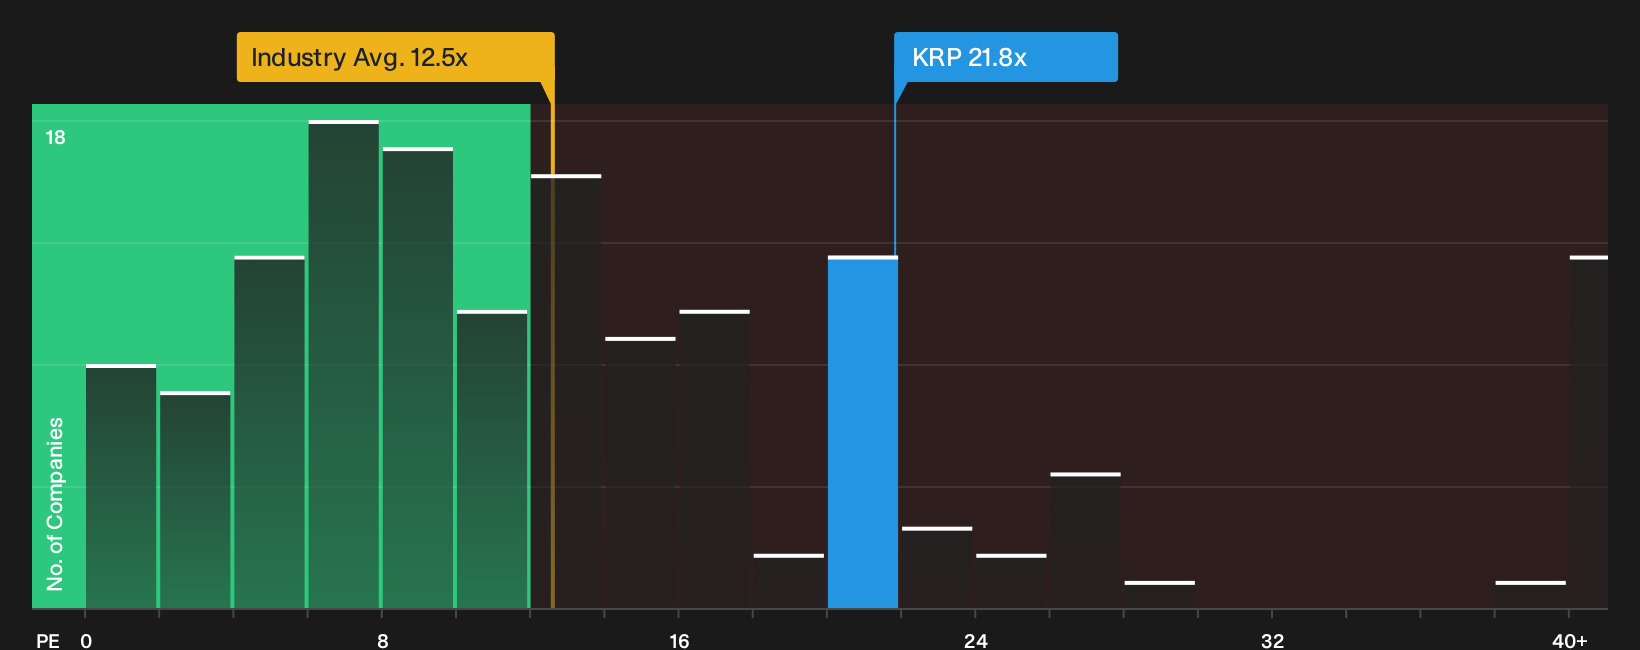Click the Industry Avg. 12.5x label
Screen dimensions: 1640x650
pyautogui.click(x=395, y=57)
